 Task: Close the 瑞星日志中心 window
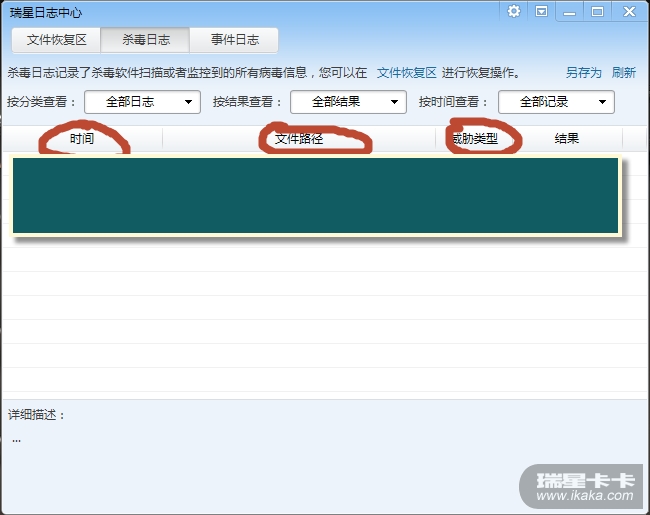pyautogui.click(x=629, y=12)
